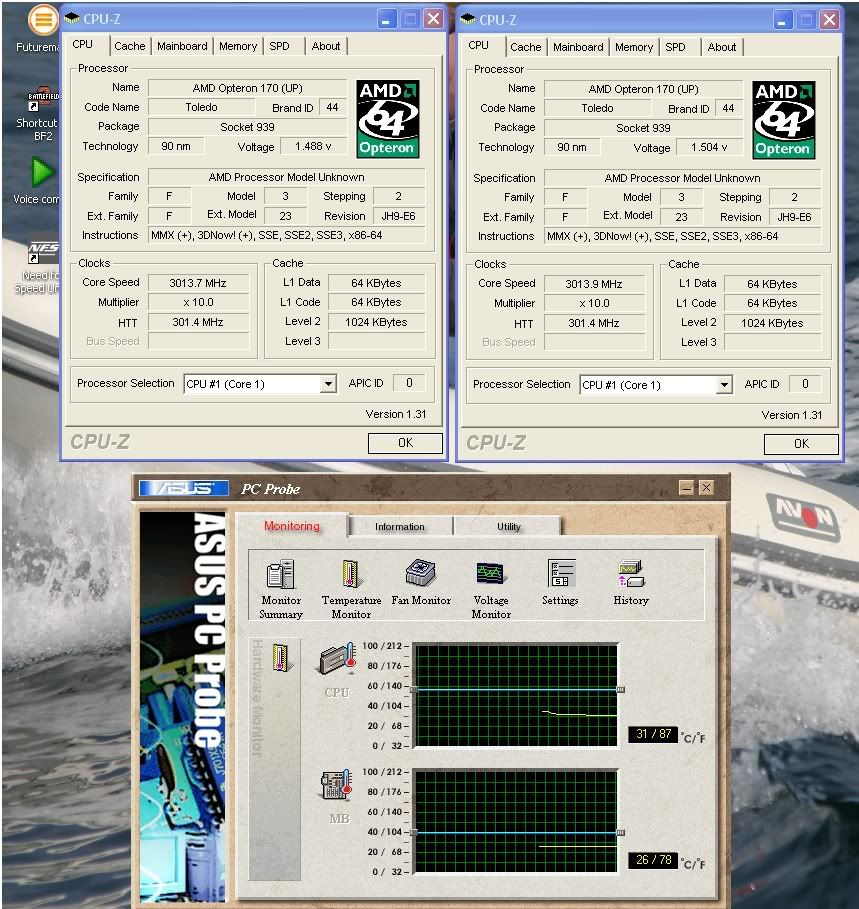Open the PC Probe Settings icon
859x909 pixels.
[560, 574]
